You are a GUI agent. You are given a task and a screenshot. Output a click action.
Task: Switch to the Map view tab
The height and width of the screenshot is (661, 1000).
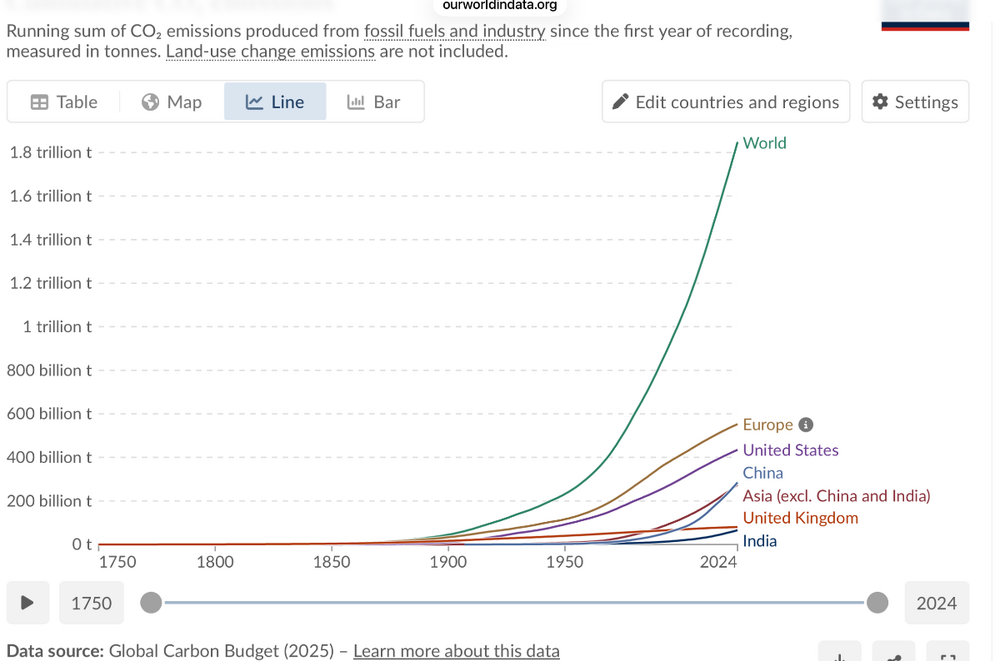[172, 102]
